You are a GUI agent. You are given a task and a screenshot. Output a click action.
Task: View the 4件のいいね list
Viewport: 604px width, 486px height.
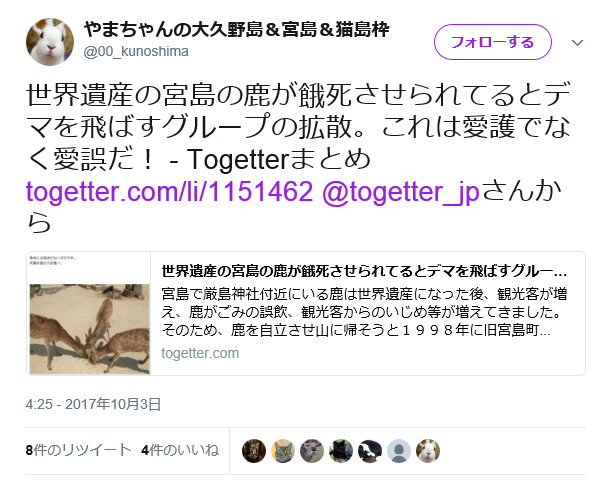click(x=180, y=450)
